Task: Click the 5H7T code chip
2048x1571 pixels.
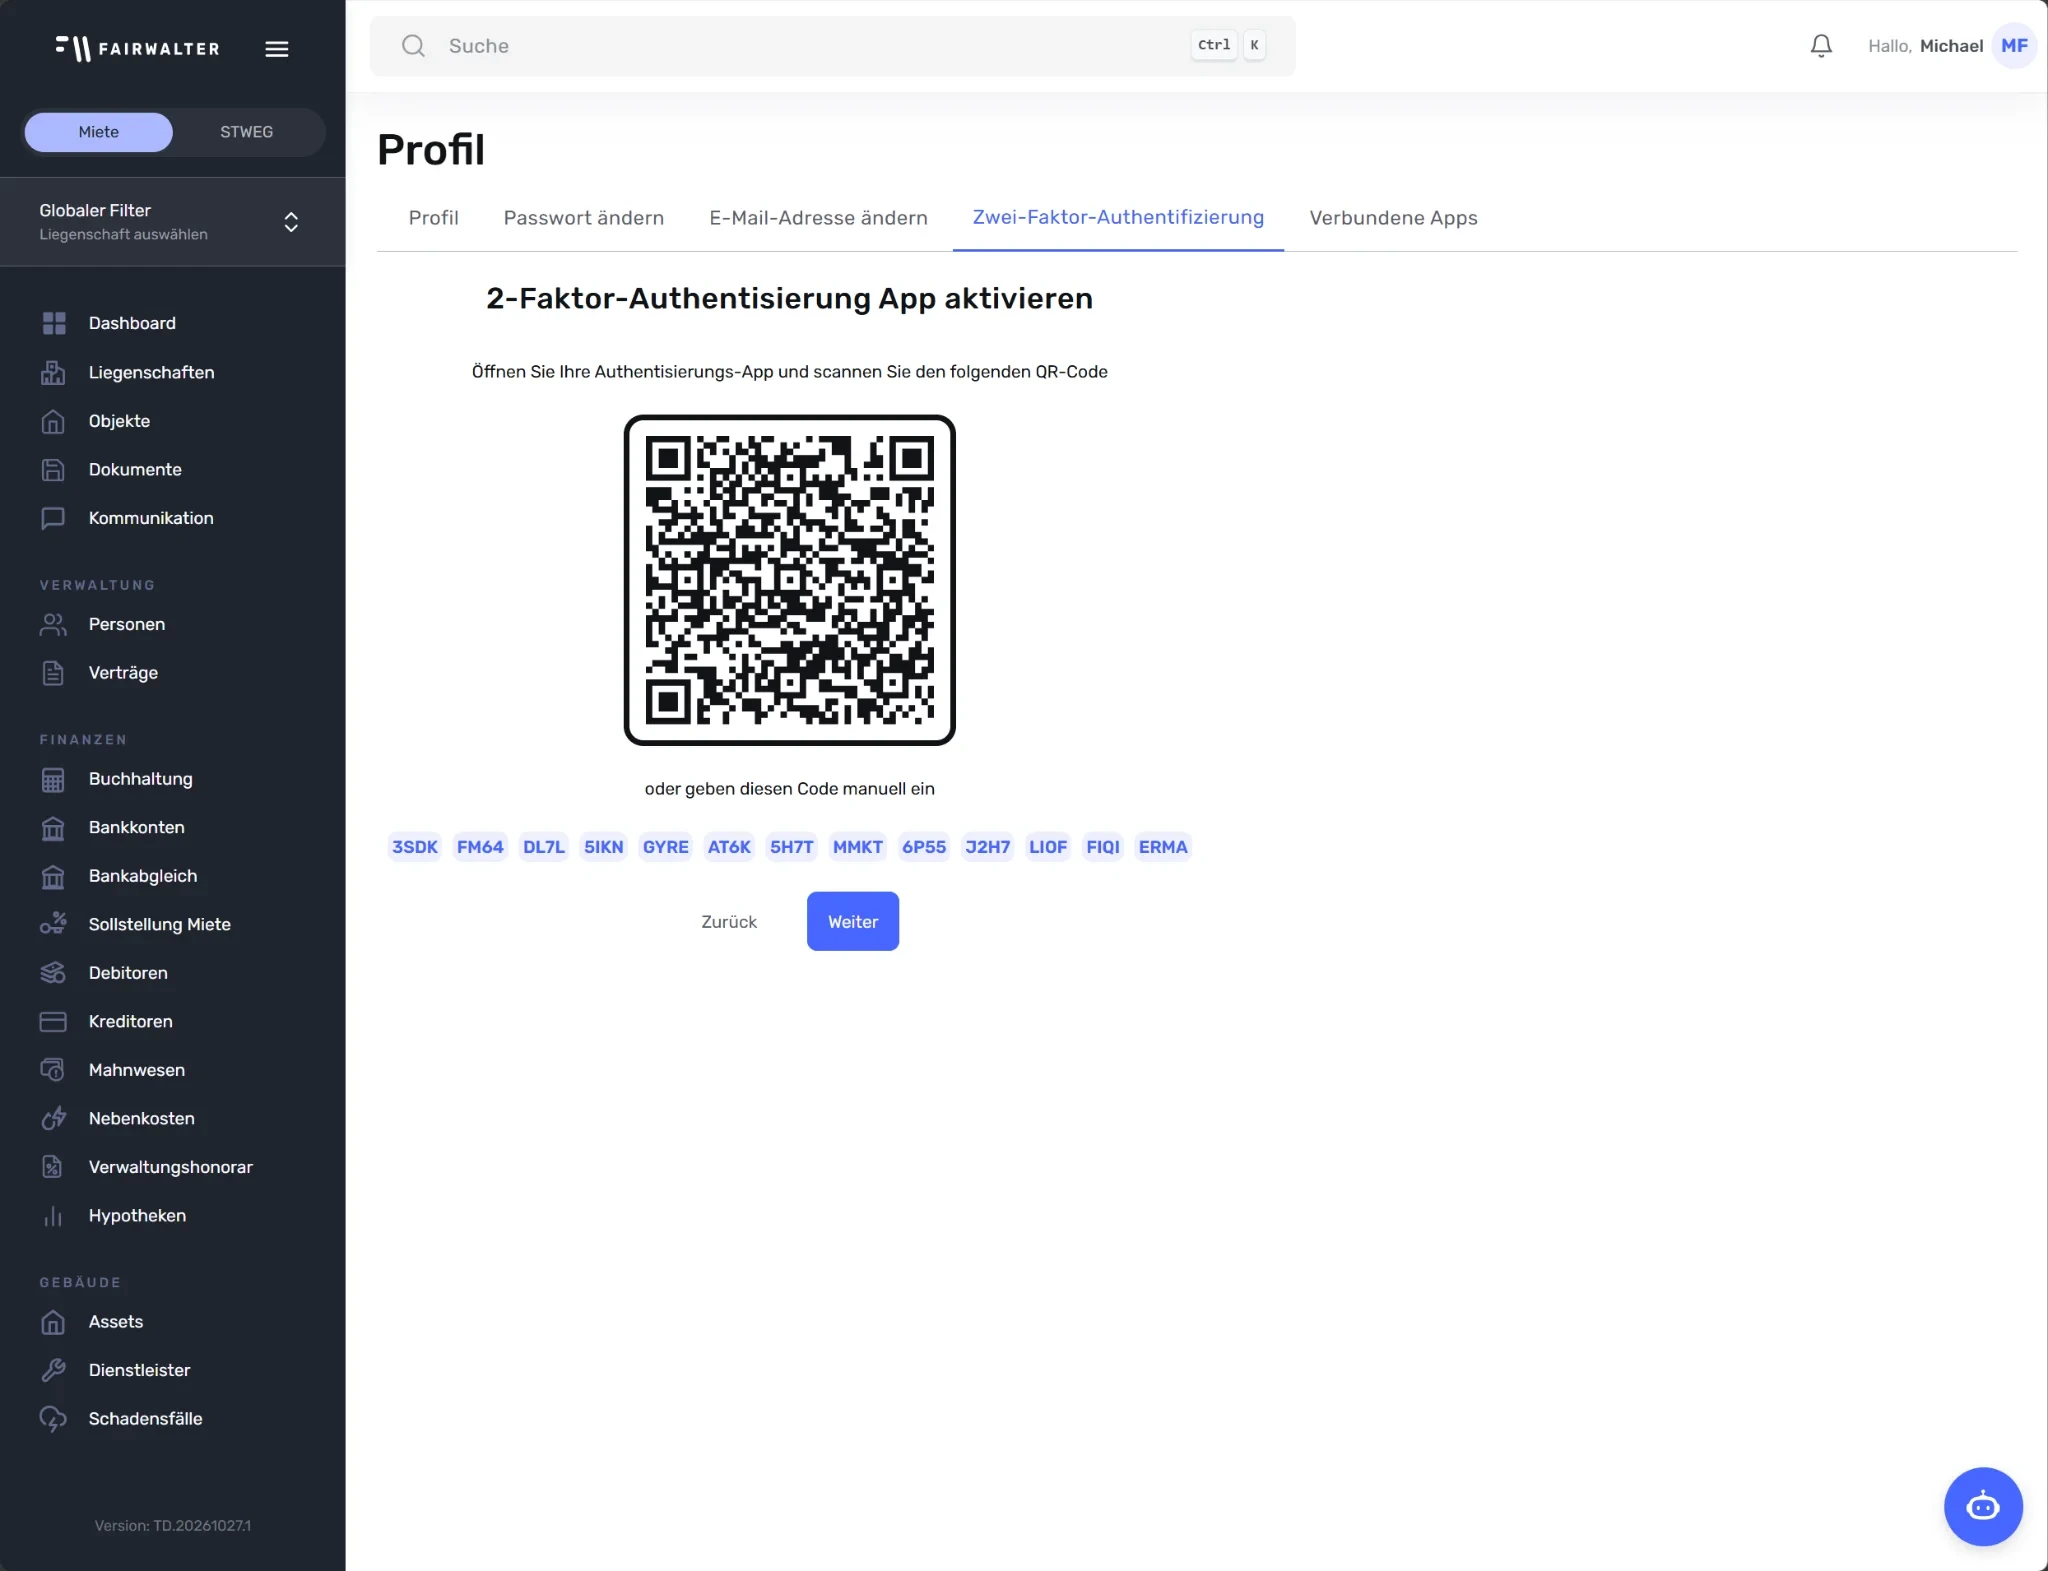Action: pos(792,847)
